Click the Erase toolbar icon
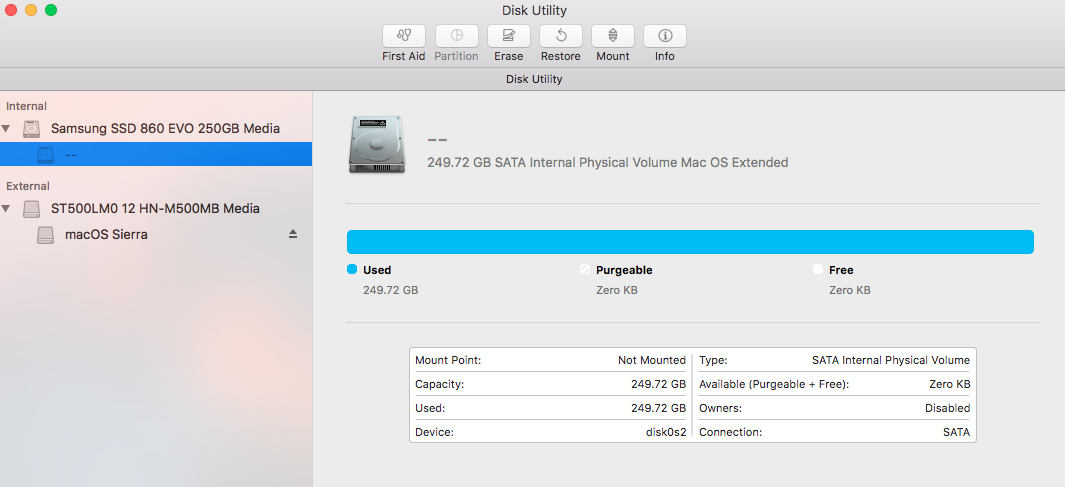Image resolution: width=1065 pixels, height=487 pixels. (508, 36)
